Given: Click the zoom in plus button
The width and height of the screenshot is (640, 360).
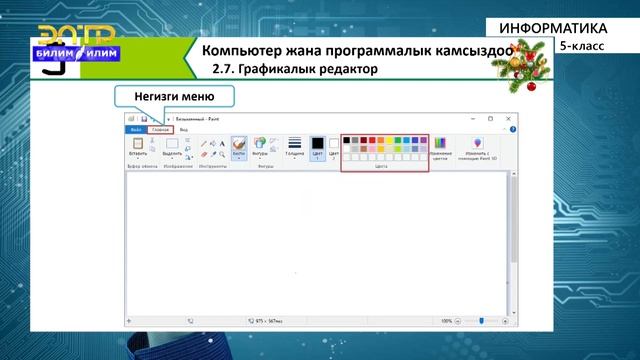Looking at the screenshot, I should [x=505, y=321].
